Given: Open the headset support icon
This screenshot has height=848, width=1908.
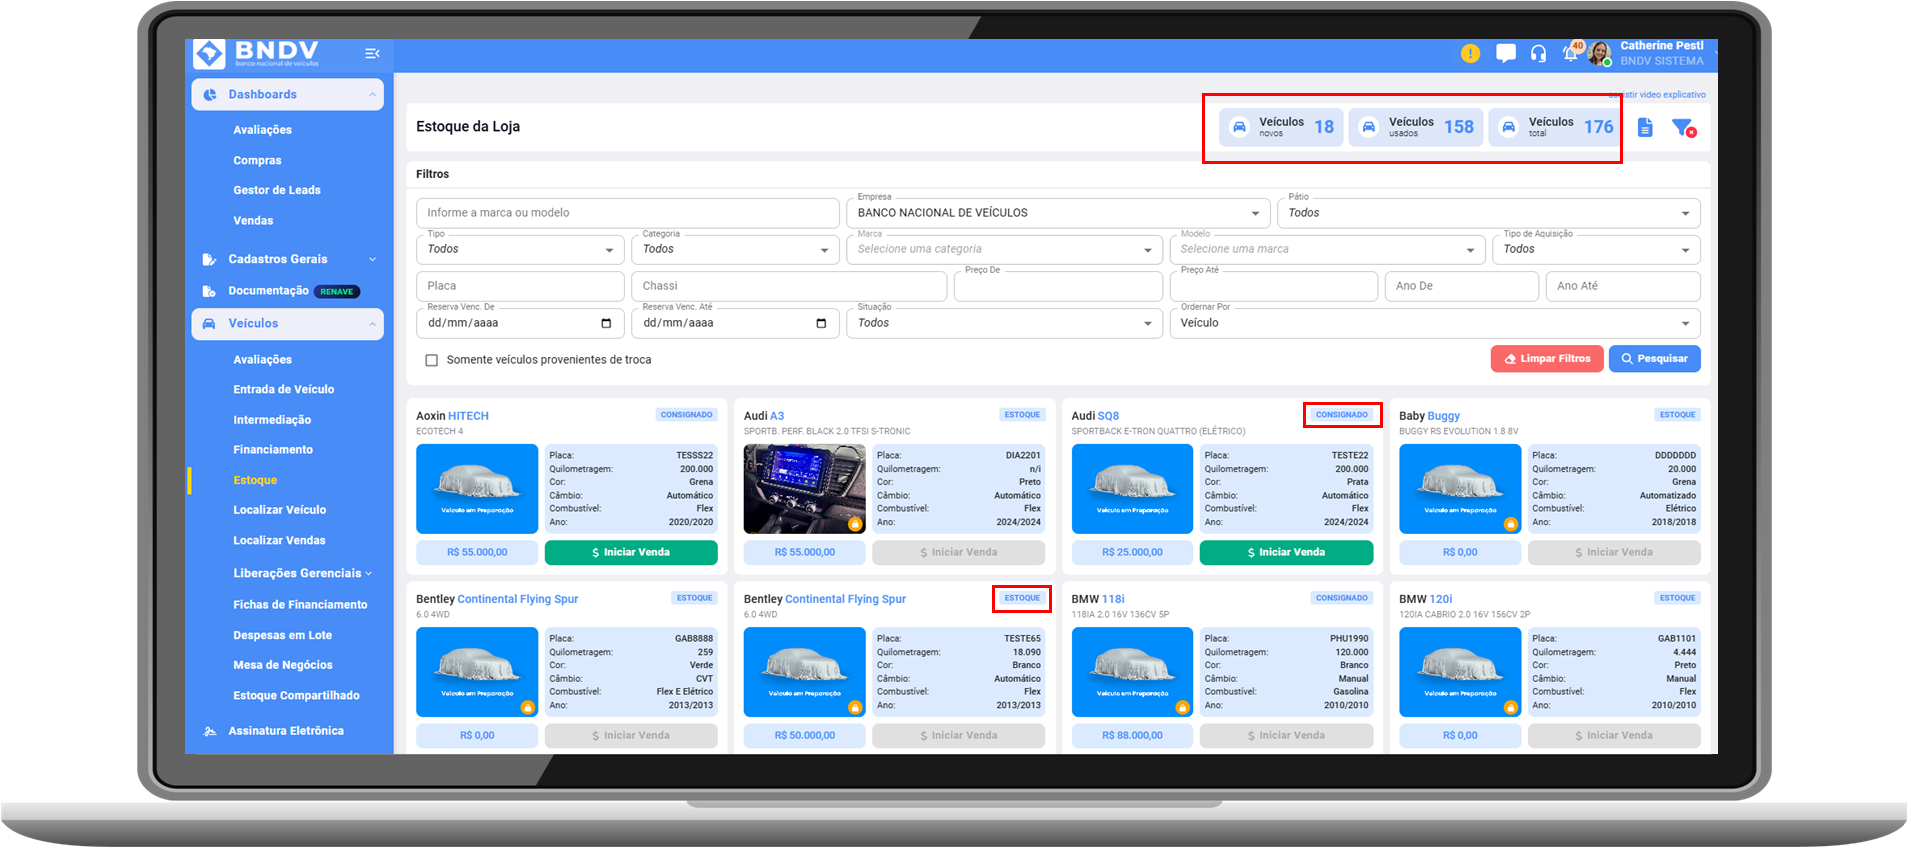Looking at the screenshot, I should (1538, 54).
